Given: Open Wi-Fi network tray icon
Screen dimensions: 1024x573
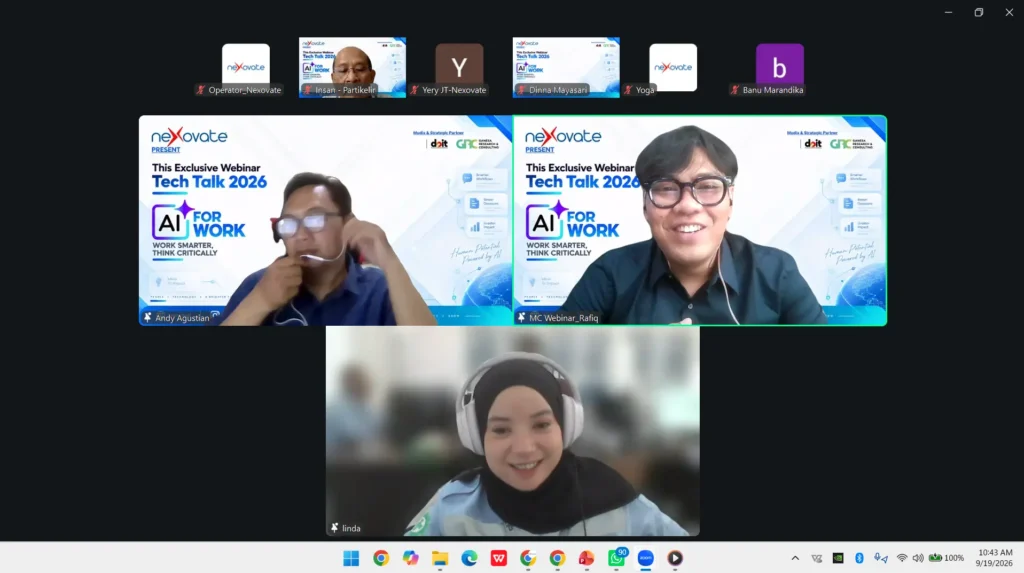Looking at the screenshot, I should coord(902,558).
